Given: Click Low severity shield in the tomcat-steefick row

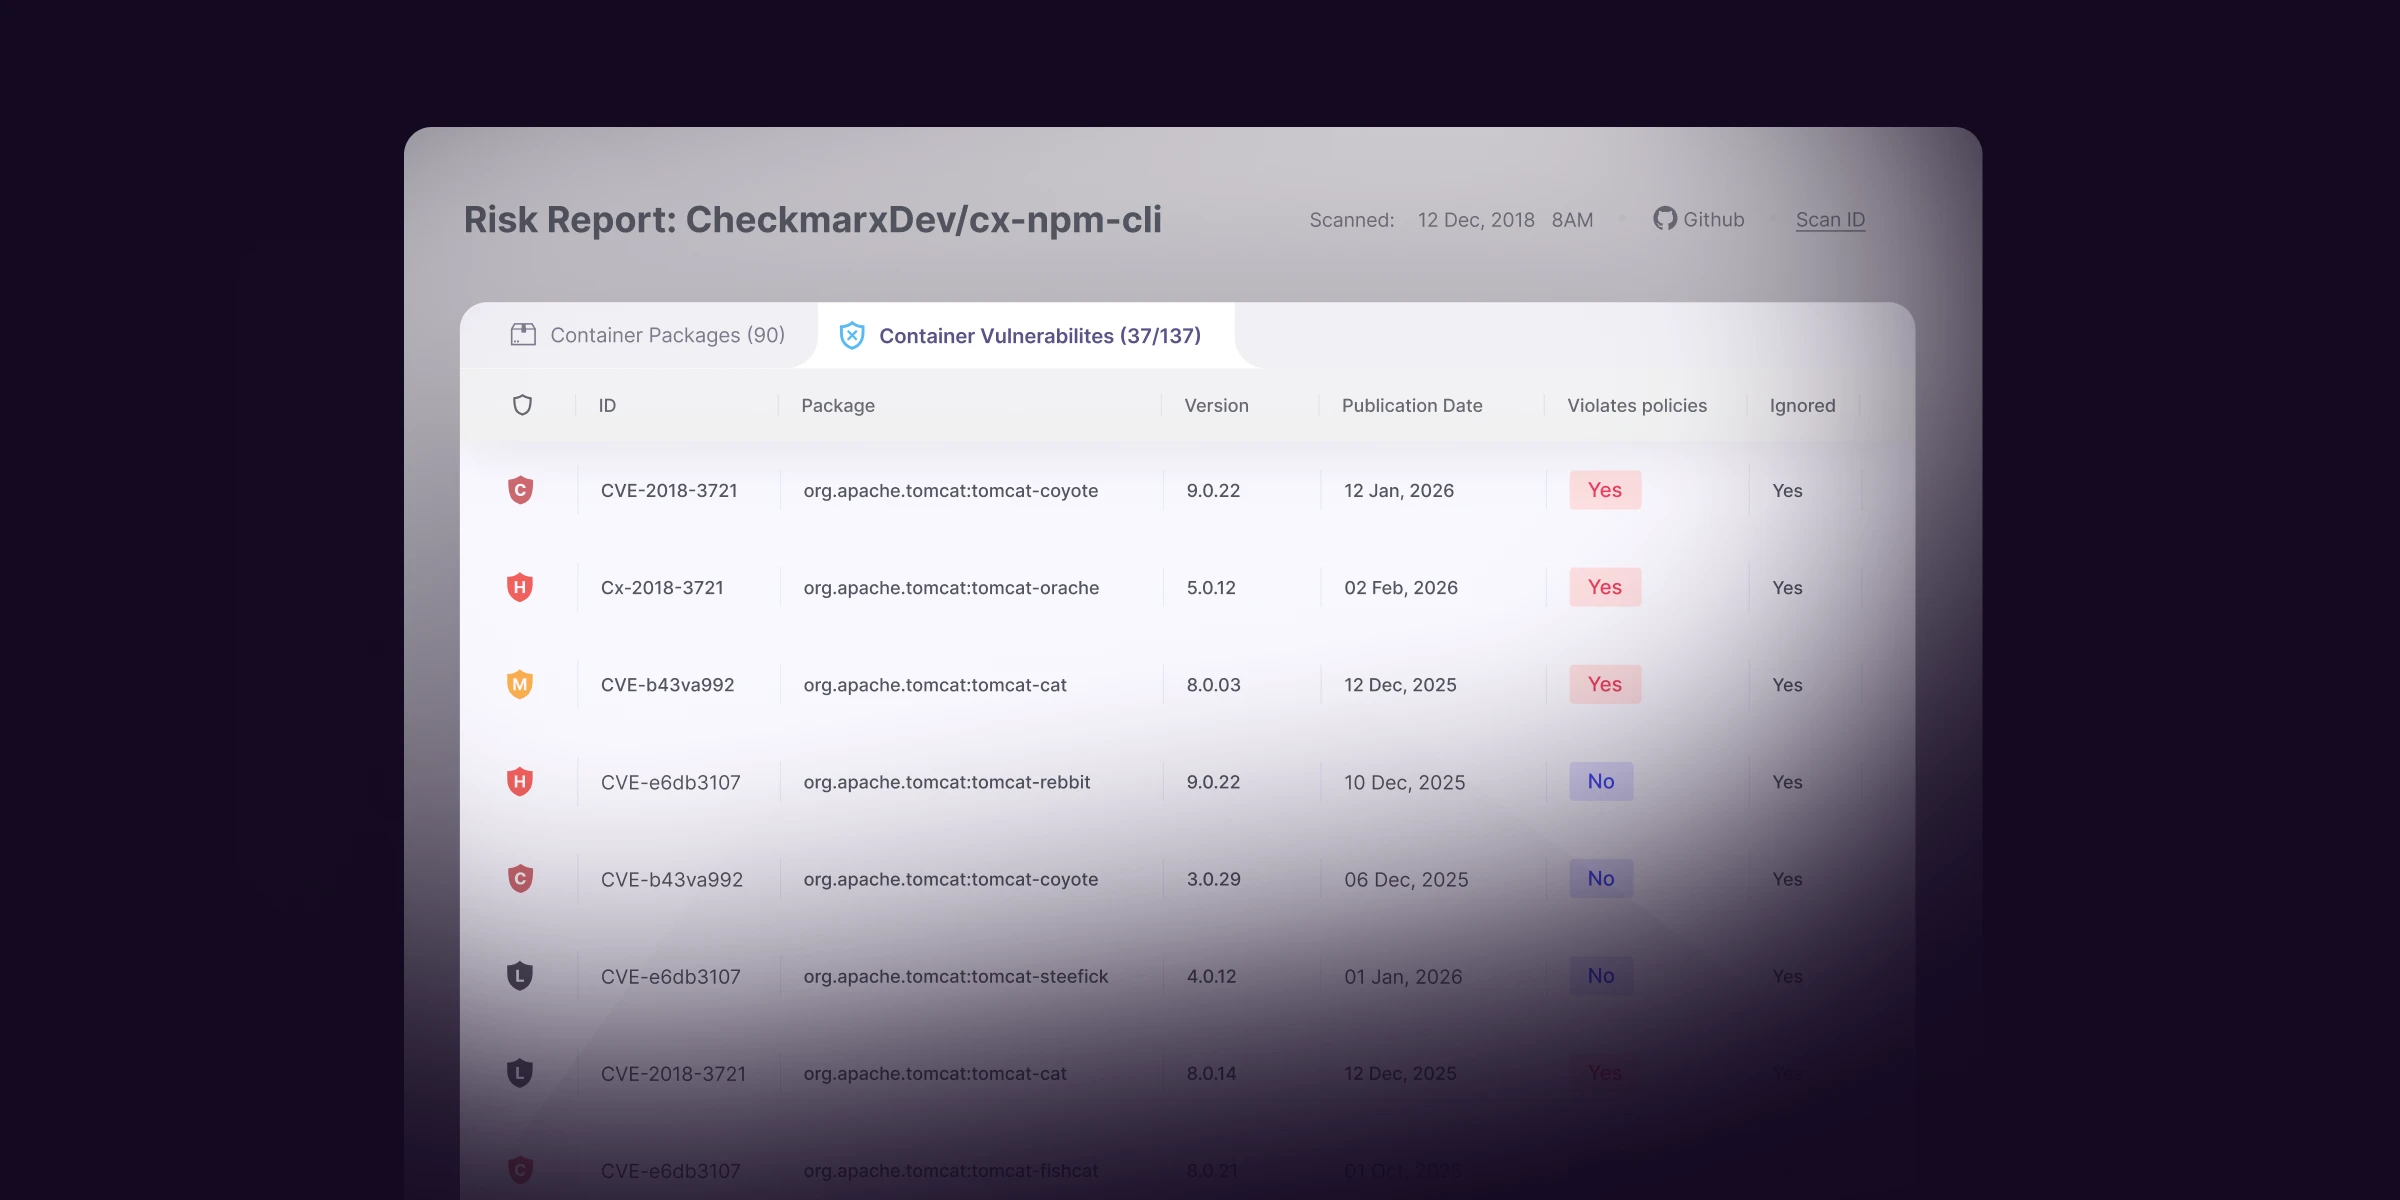Looking at the screenshot, I should point(520,975).
